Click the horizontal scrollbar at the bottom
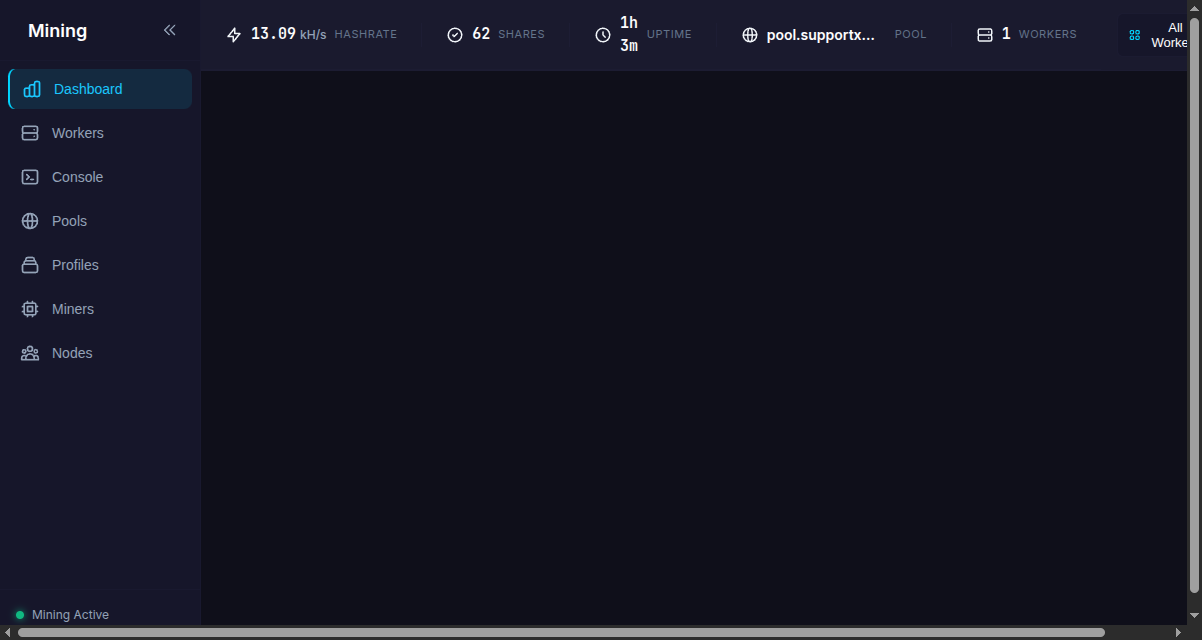 [x=560, y=632]
